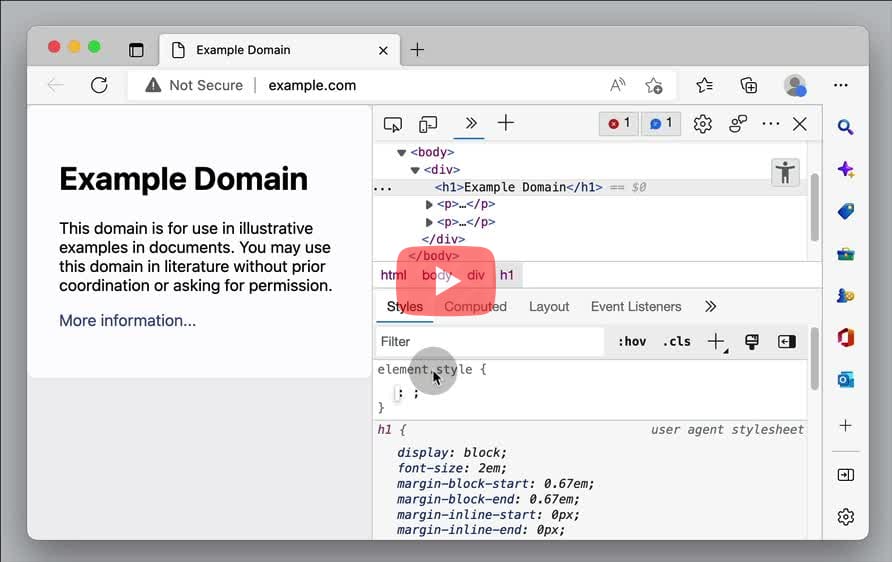
Task: Toggle rendering emulations paintbrush icon
Action: 751,341
